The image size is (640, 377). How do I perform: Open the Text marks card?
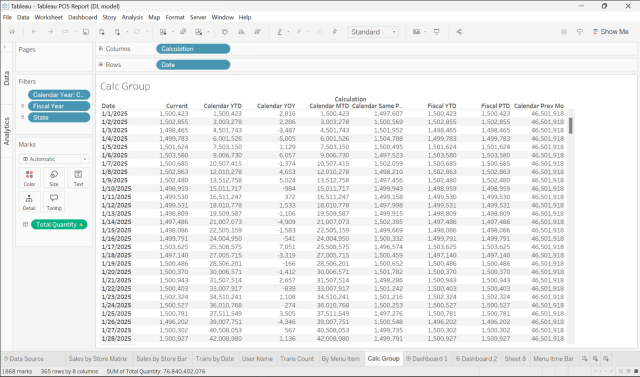pyautogui.click(x=78, y=178)
